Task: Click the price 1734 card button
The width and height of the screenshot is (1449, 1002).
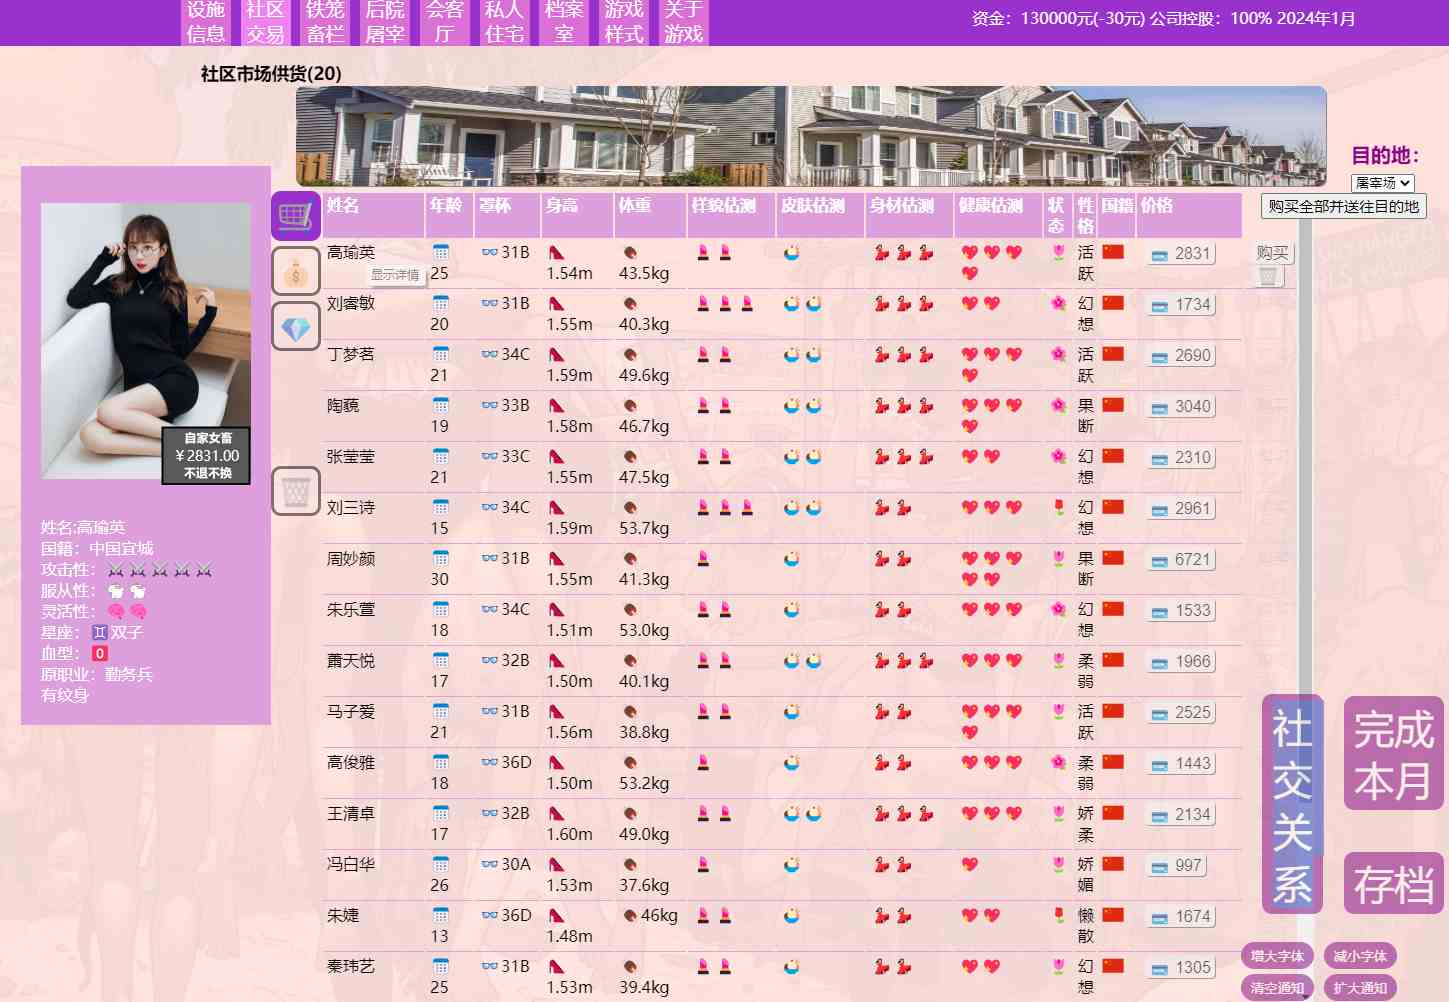Action: [x=1181, y=305]
